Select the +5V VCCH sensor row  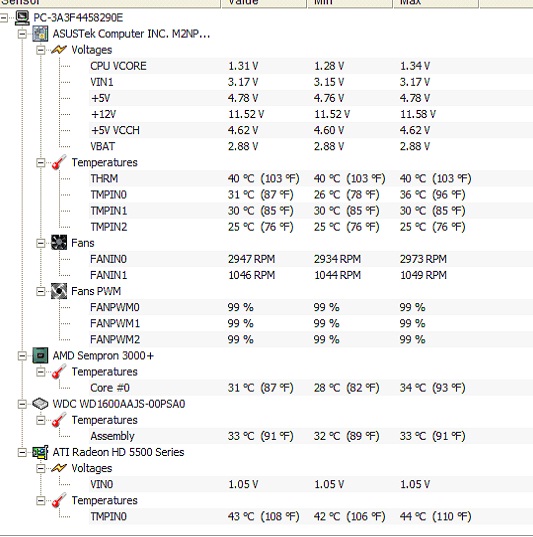(x=311, y=130)
